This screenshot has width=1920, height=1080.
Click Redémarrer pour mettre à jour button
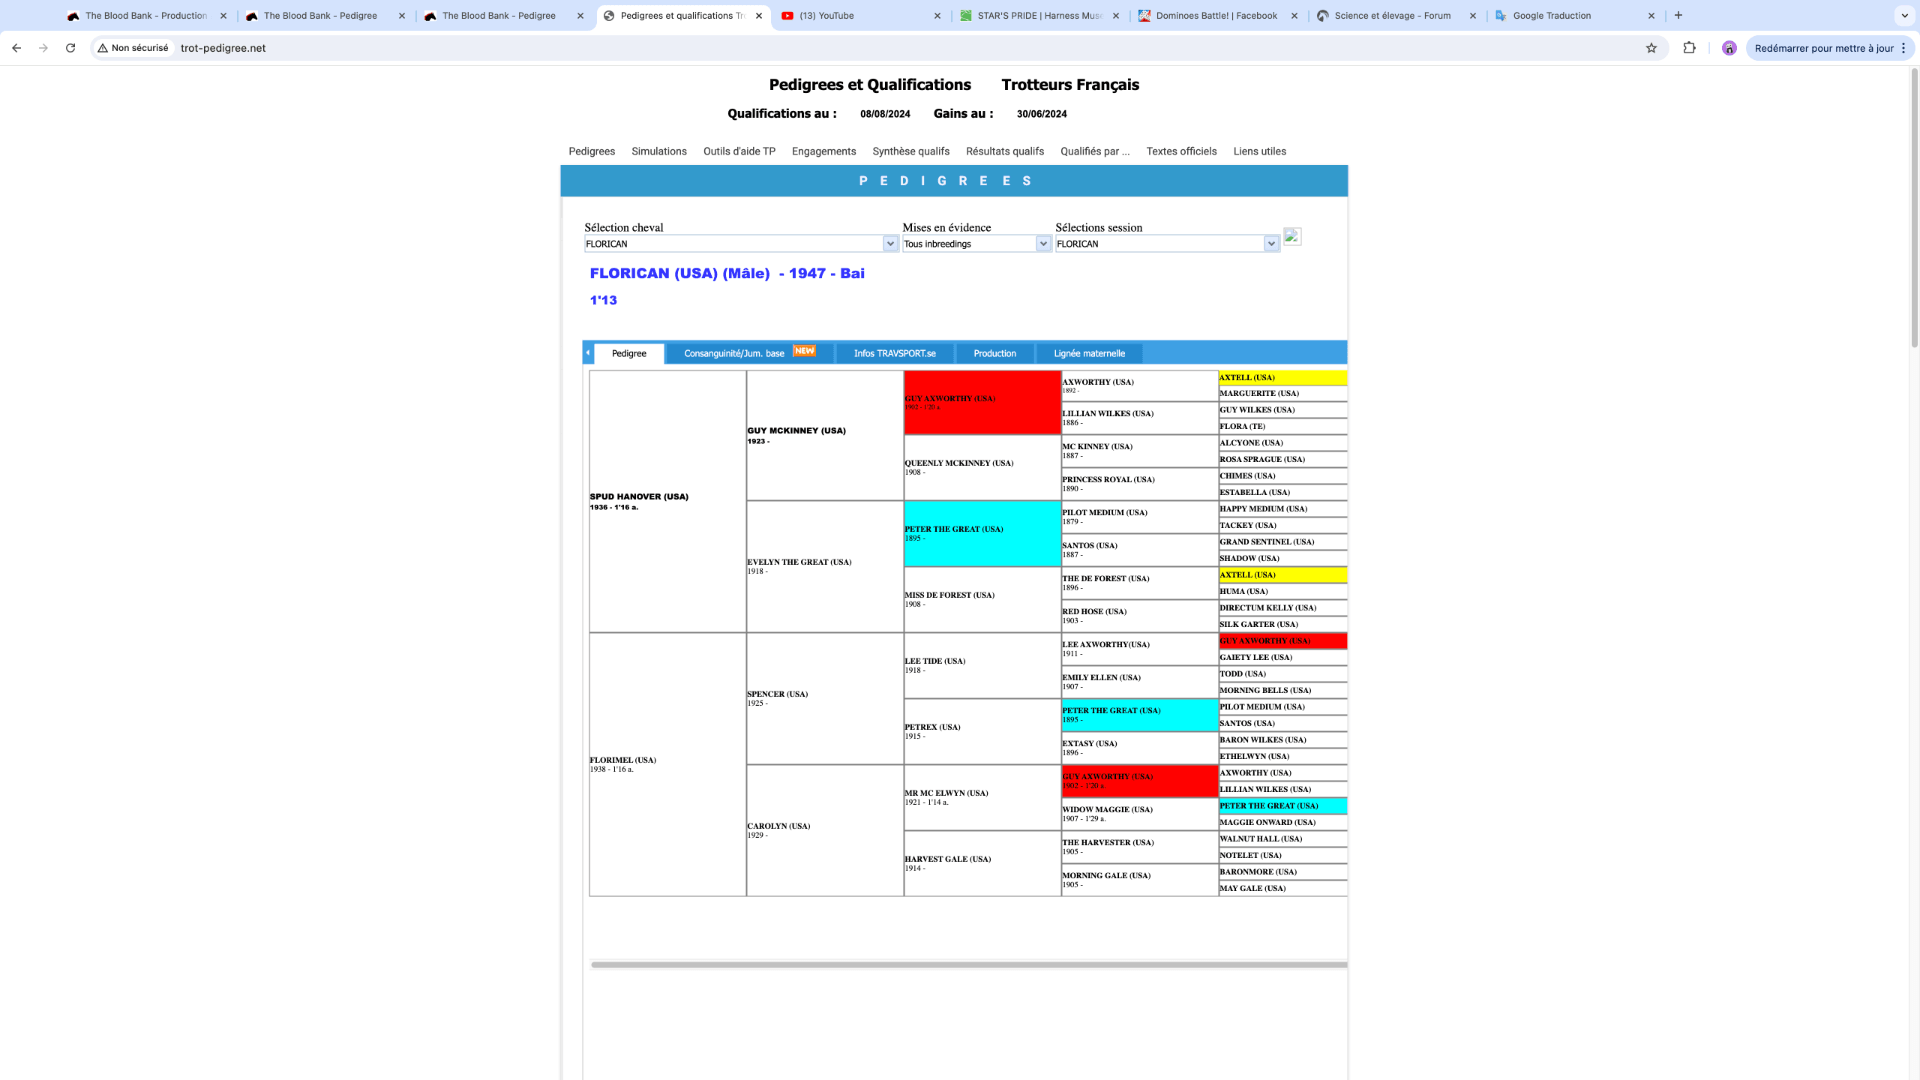(x=1823, y=48)
